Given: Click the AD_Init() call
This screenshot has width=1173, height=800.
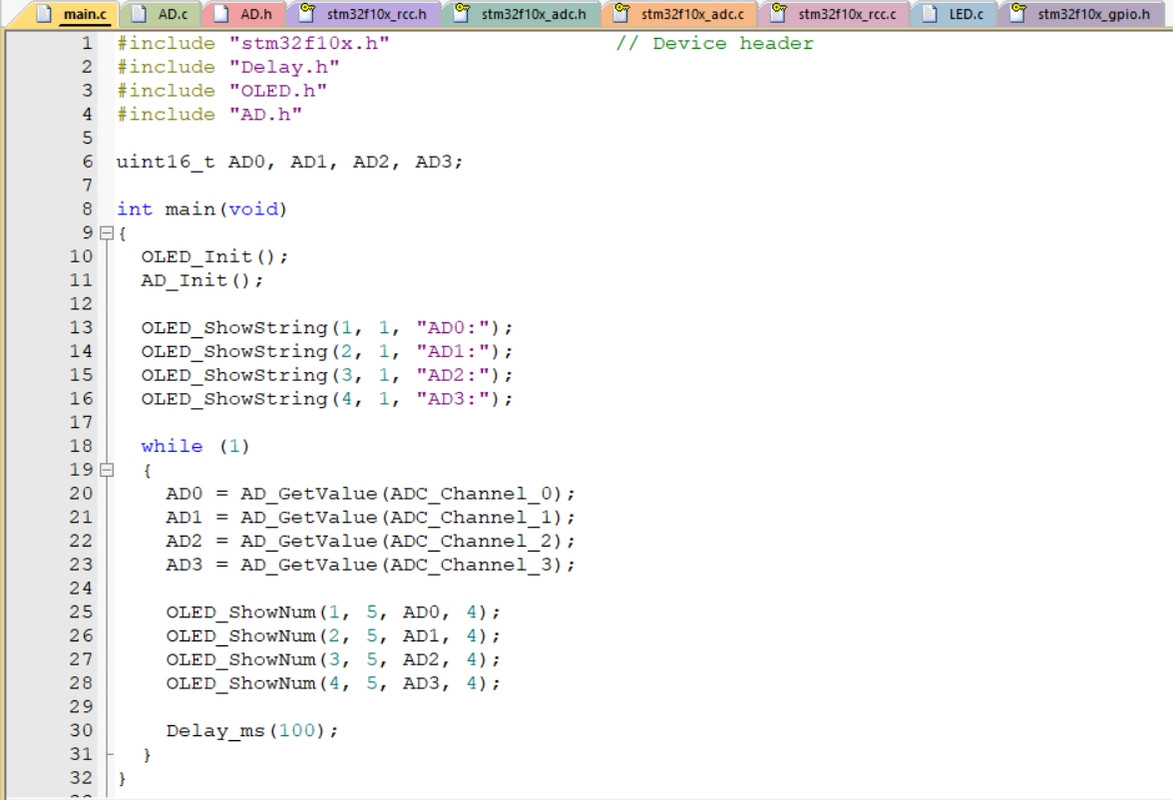Looking at the screenshot, I should tap(202, 281).
